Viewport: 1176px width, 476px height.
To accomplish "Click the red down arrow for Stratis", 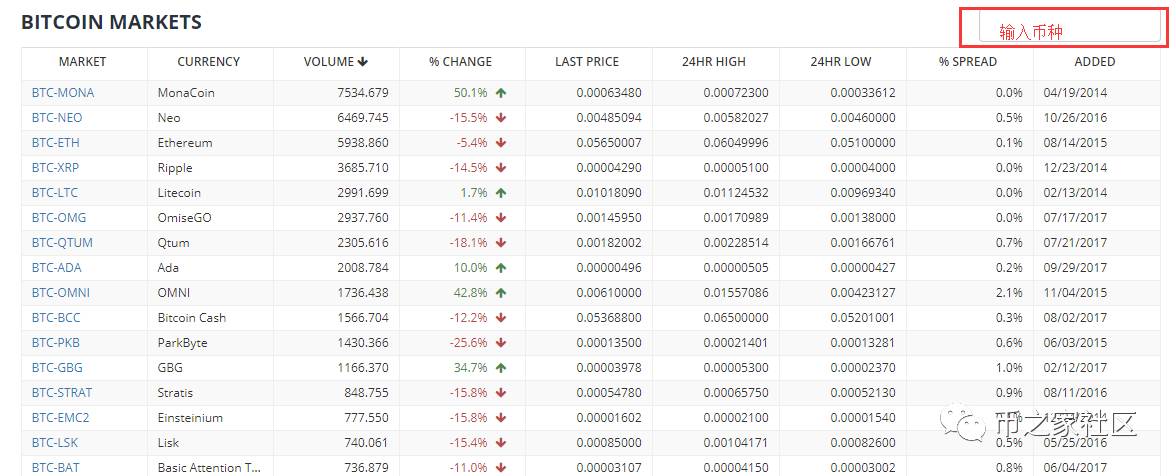I will coord(501,393).
